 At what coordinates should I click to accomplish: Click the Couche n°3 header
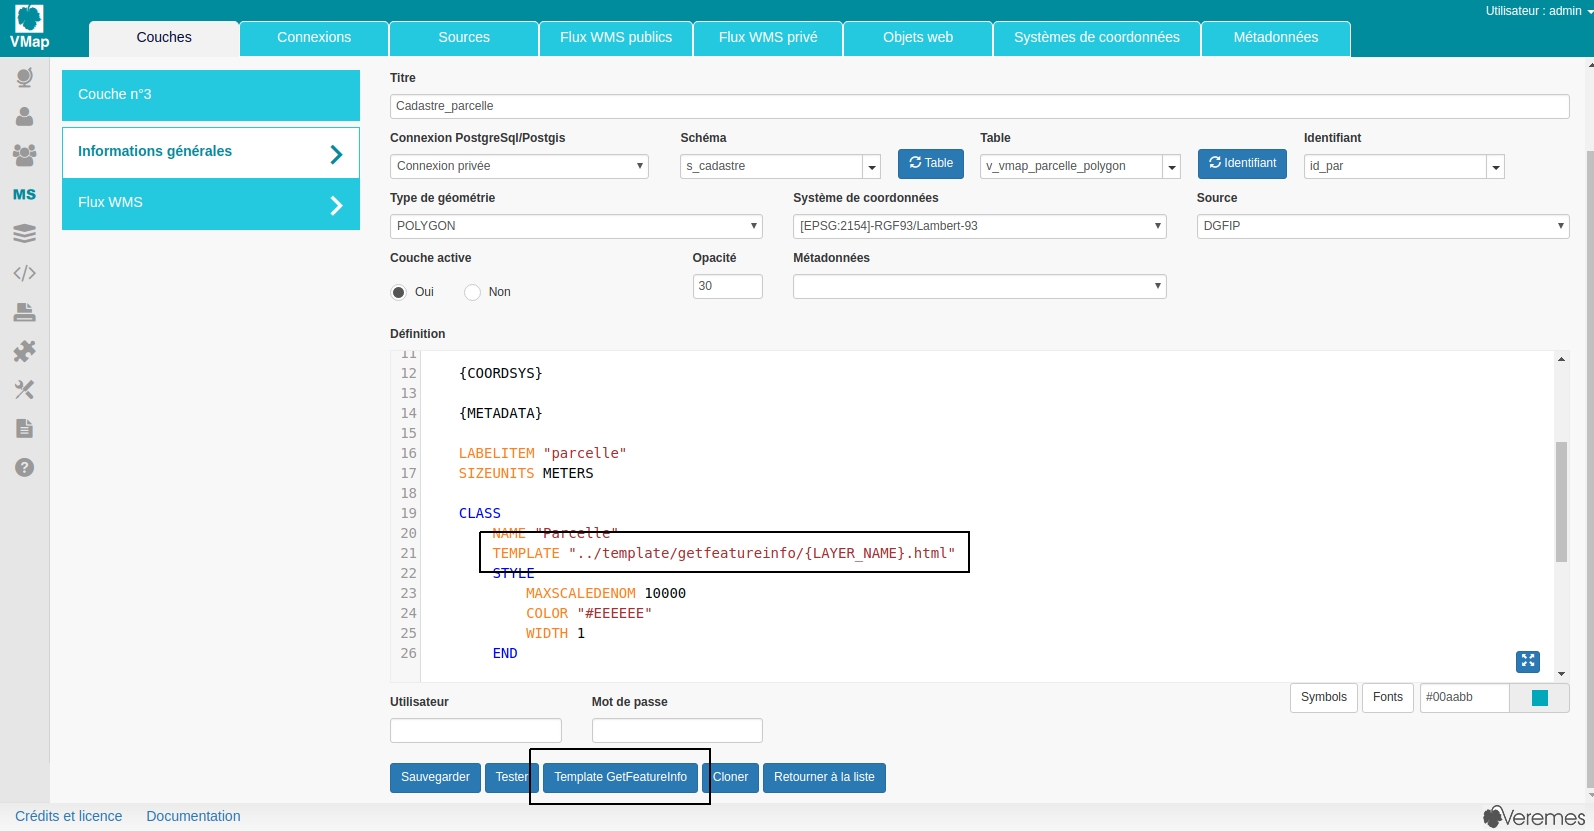point(211,96)
